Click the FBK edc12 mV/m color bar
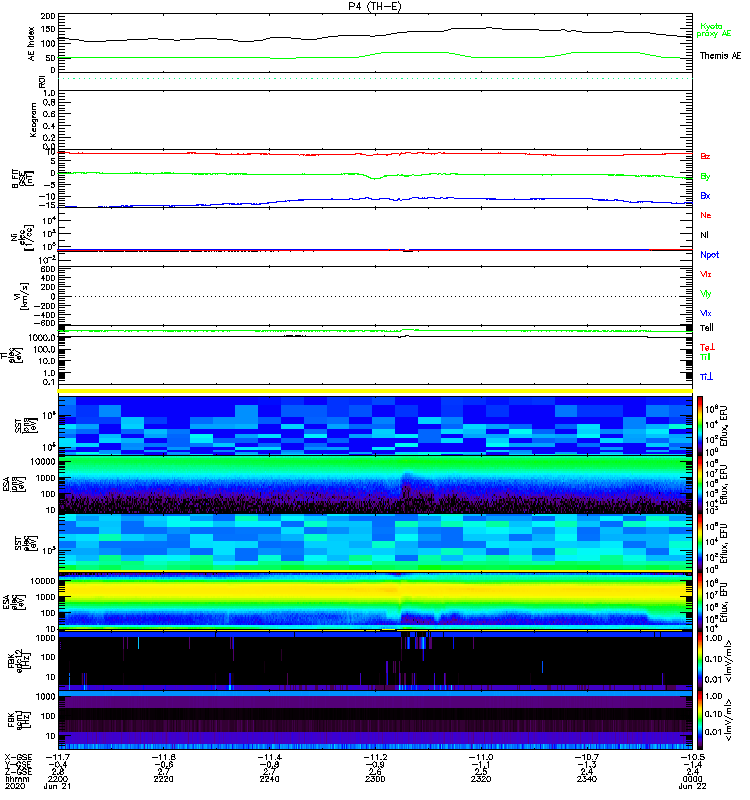 (x=700, y=661)
